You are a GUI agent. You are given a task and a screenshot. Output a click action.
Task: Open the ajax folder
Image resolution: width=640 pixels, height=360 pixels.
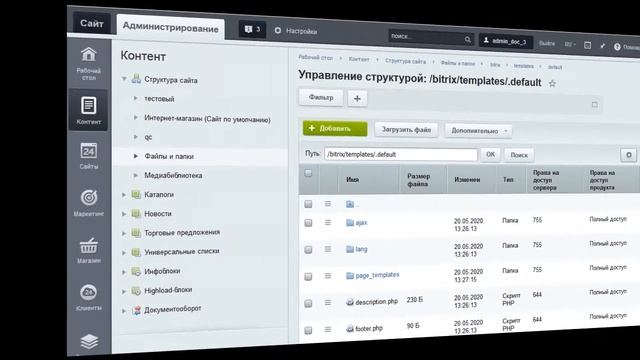[361, 223]
